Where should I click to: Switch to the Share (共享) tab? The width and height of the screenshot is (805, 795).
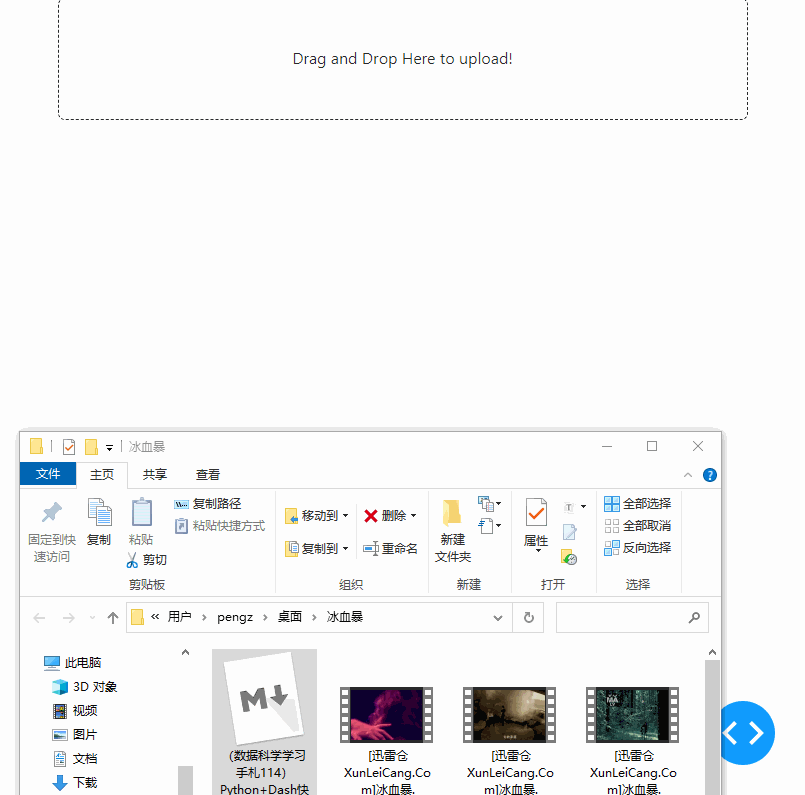[155, 475]
